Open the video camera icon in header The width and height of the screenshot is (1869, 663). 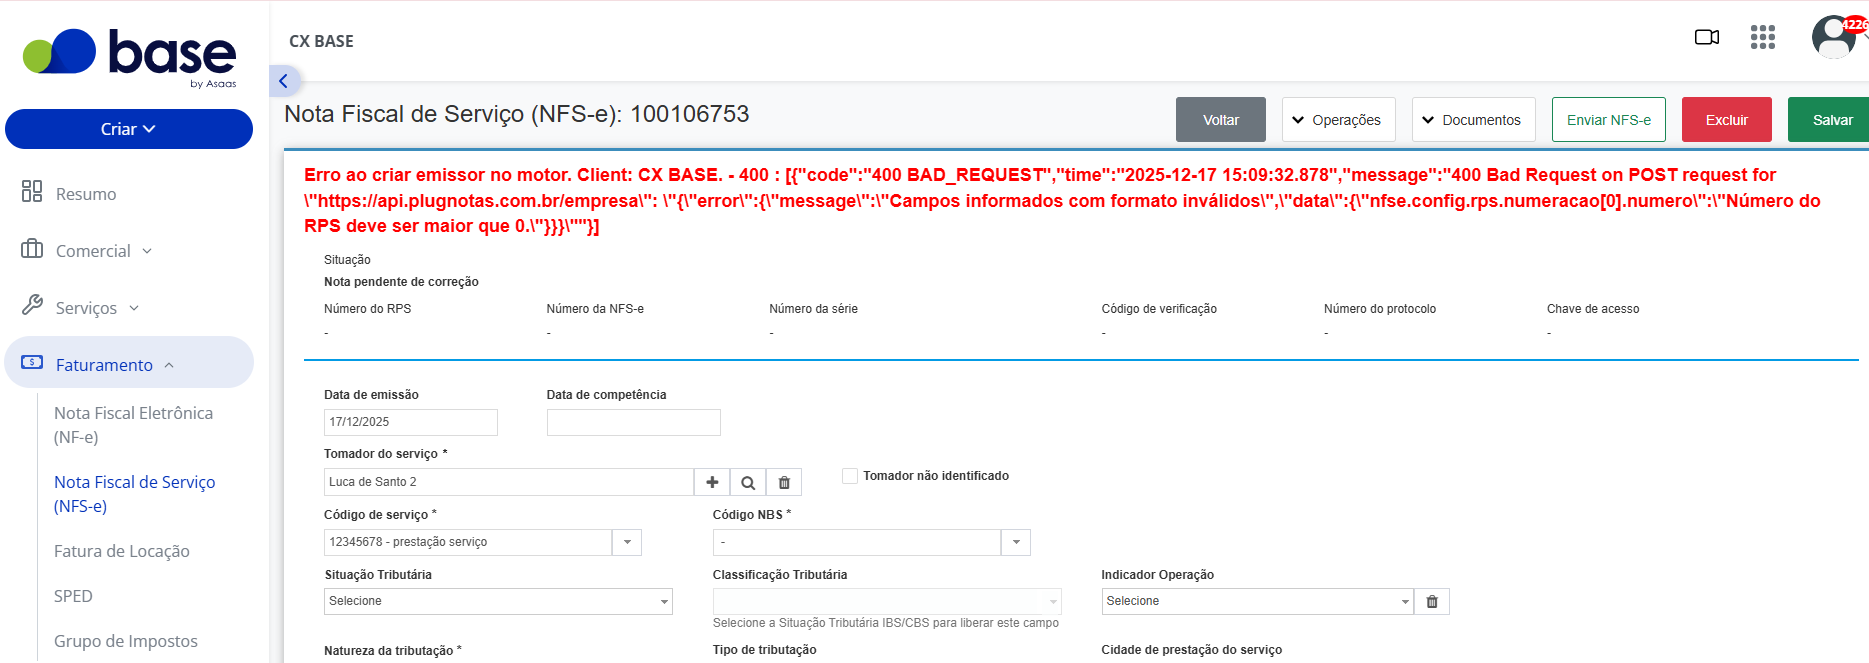1707,37
